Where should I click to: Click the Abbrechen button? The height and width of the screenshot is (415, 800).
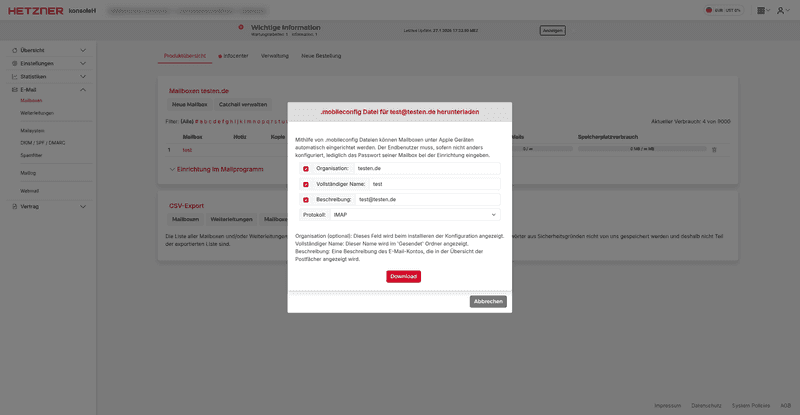click(x=488, y=301)
